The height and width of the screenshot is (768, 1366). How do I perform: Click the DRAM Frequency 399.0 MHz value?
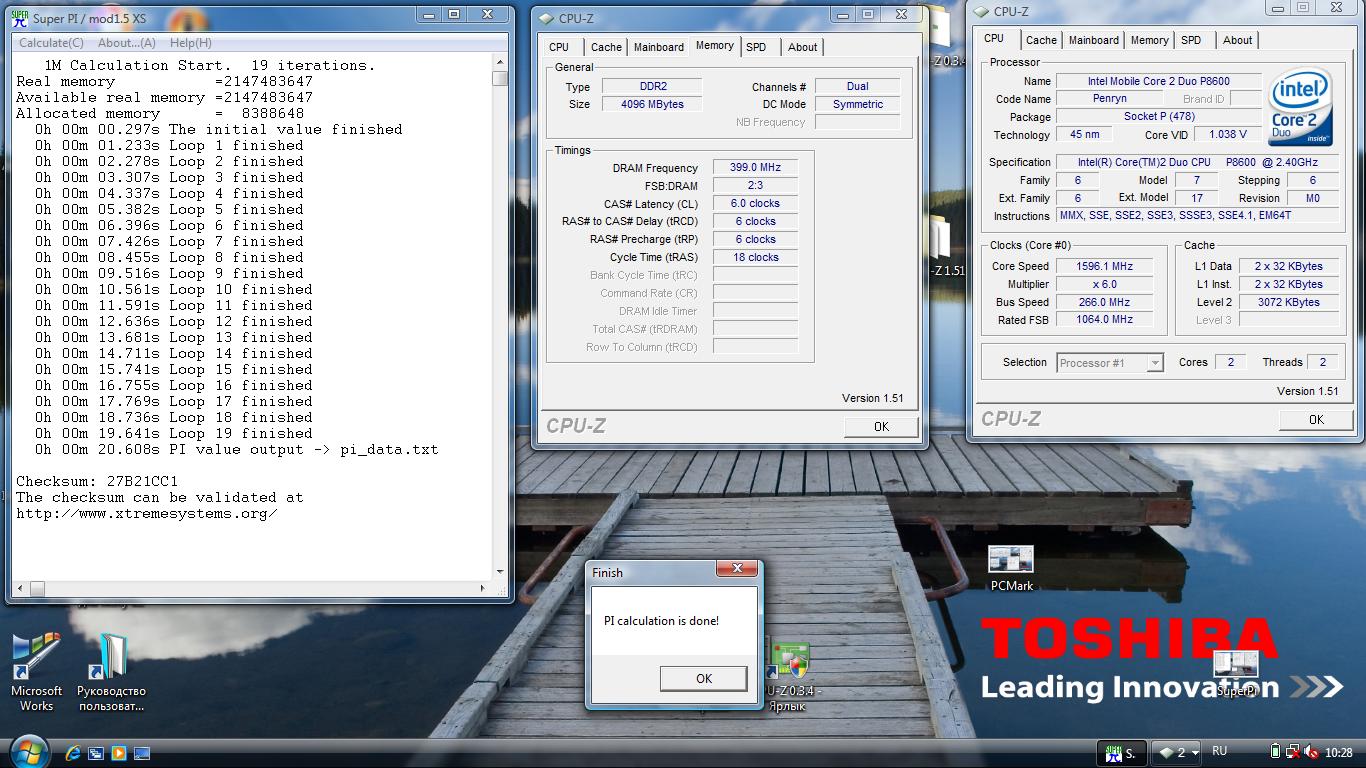point(755,167)
